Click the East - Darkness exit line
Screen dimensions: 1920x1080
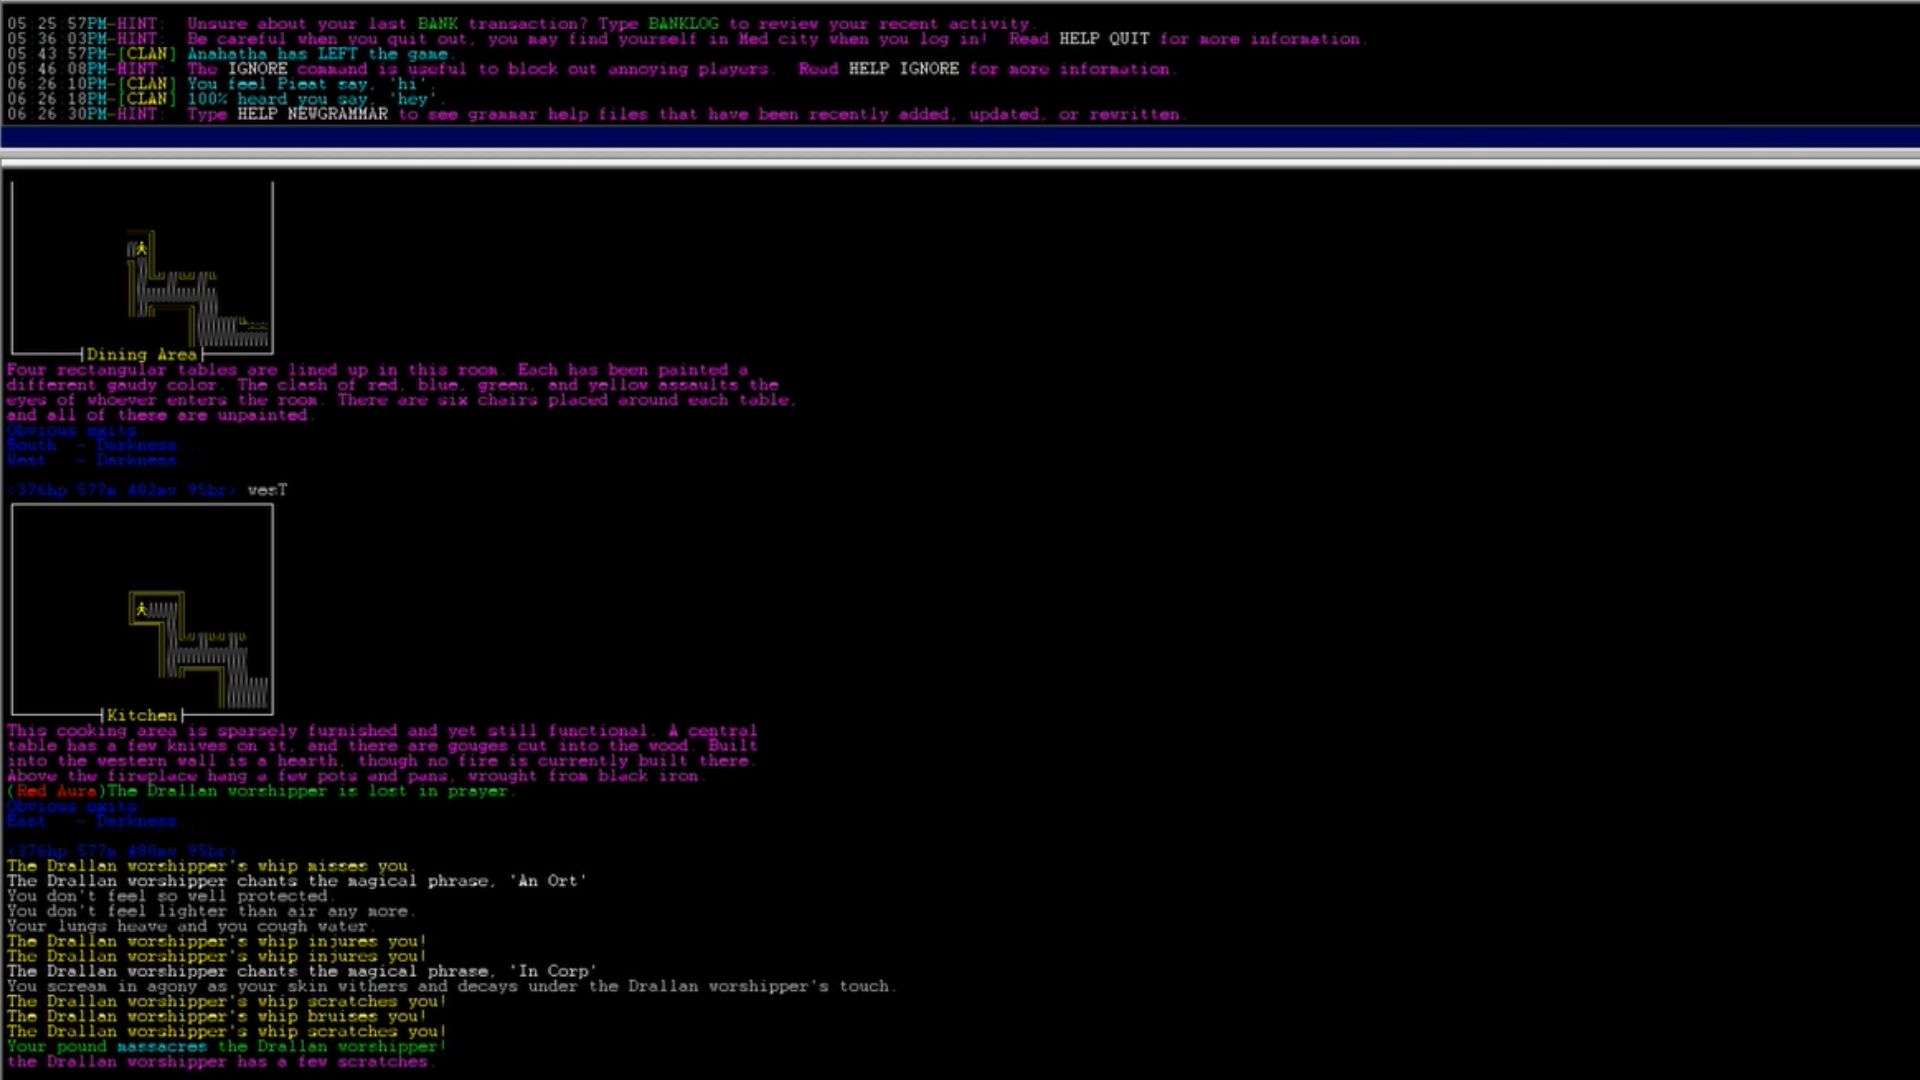tap(92, 821)
